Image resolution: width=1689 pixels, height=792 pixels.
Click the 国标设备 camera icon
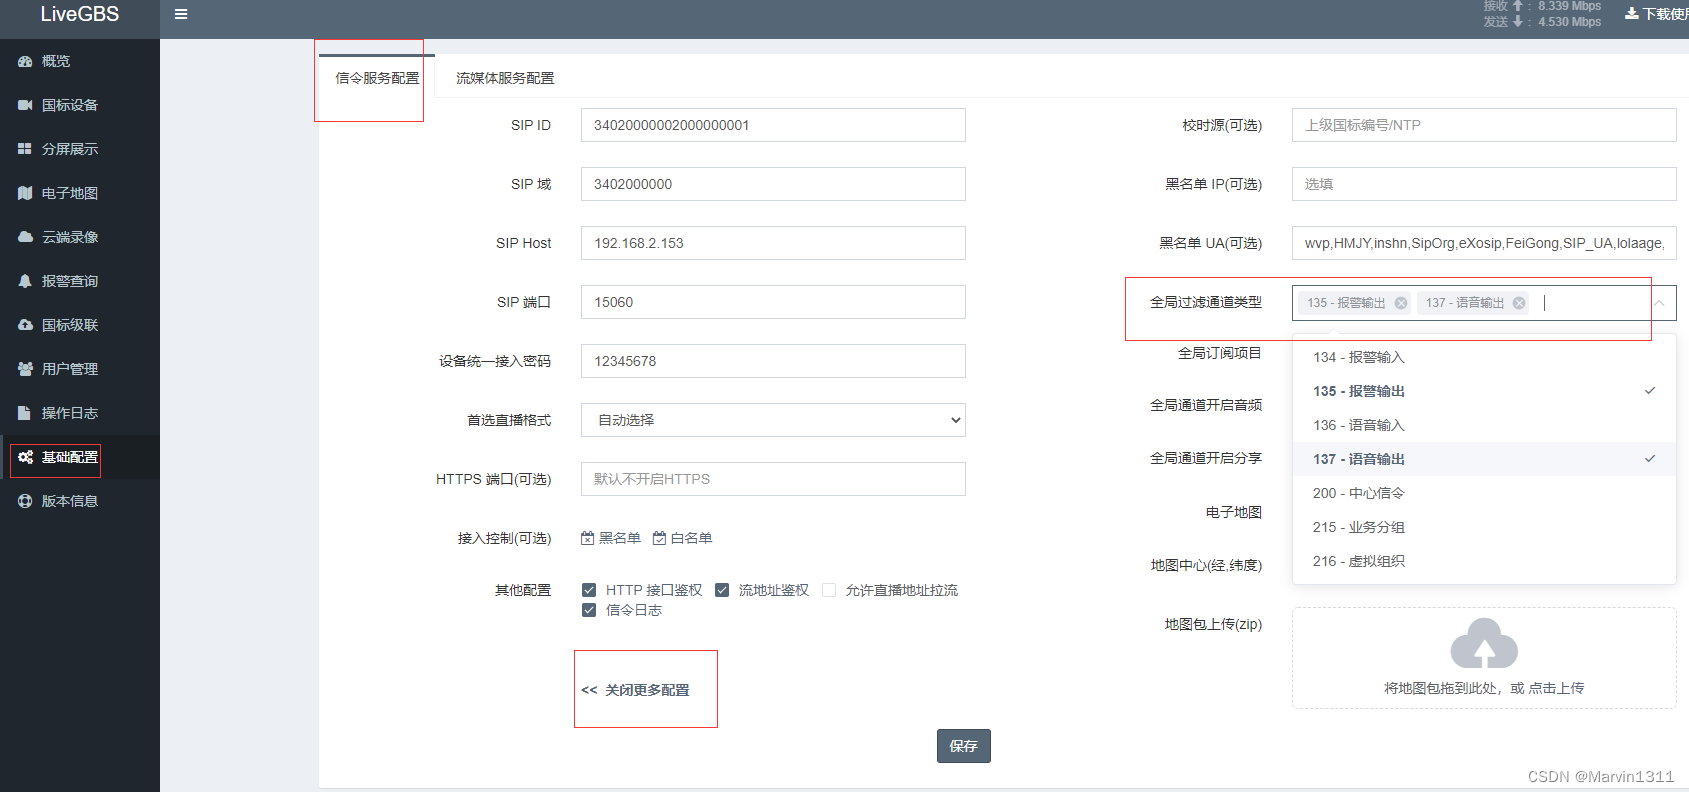coord(25,105)
